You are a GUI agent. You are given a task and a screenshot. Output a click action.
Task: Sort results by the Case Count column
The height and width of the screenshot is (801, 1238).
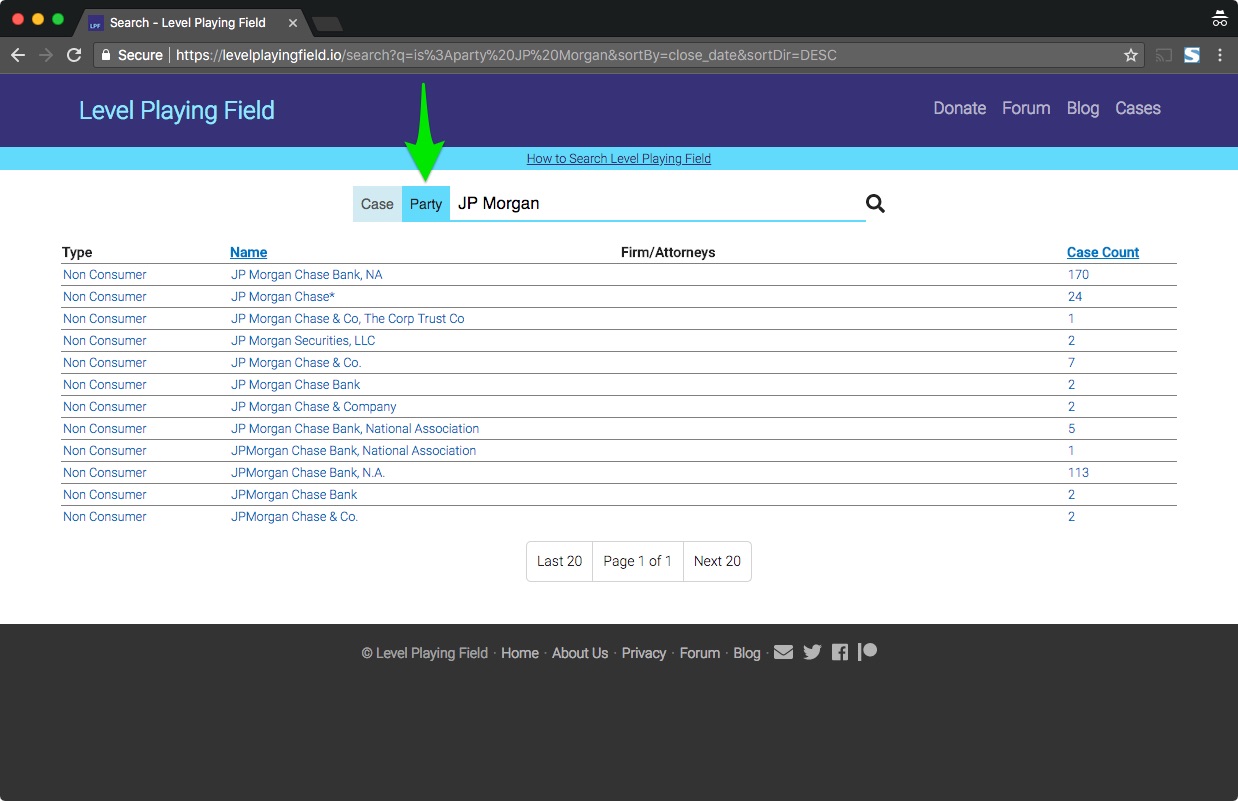[x=1103, y=252]
